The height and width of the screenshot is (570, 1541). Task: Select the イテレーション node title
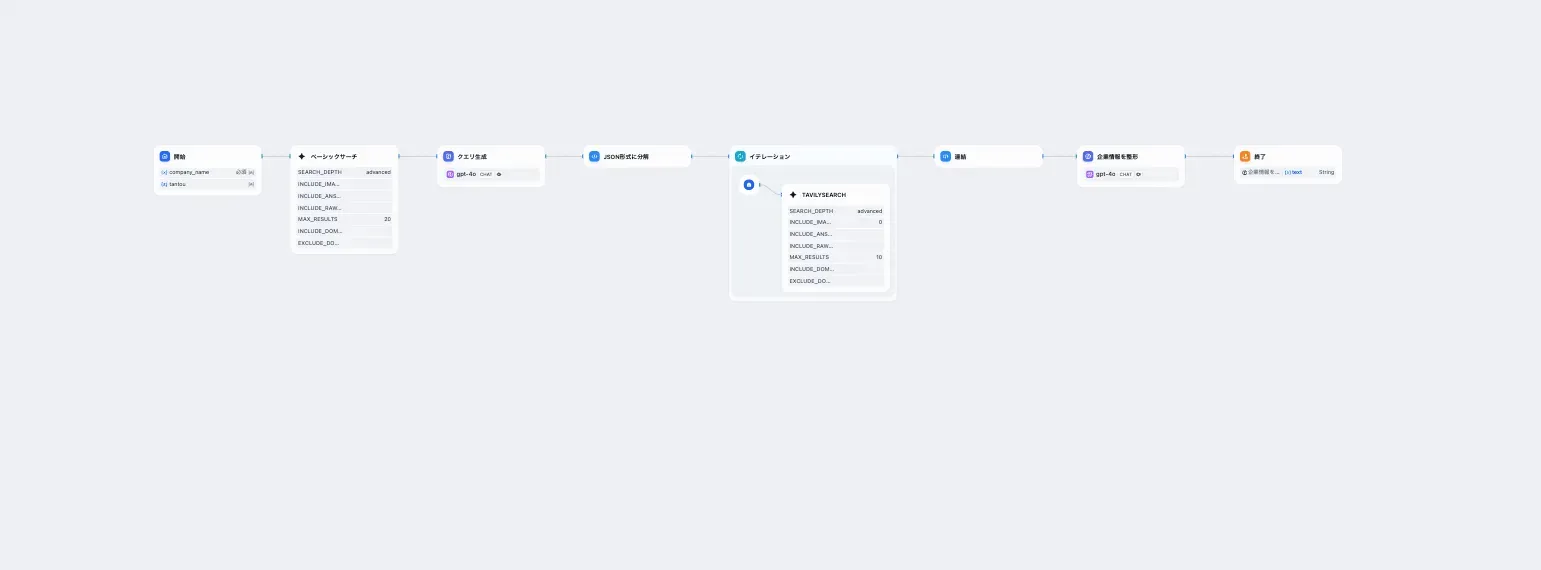pos(769,157)
